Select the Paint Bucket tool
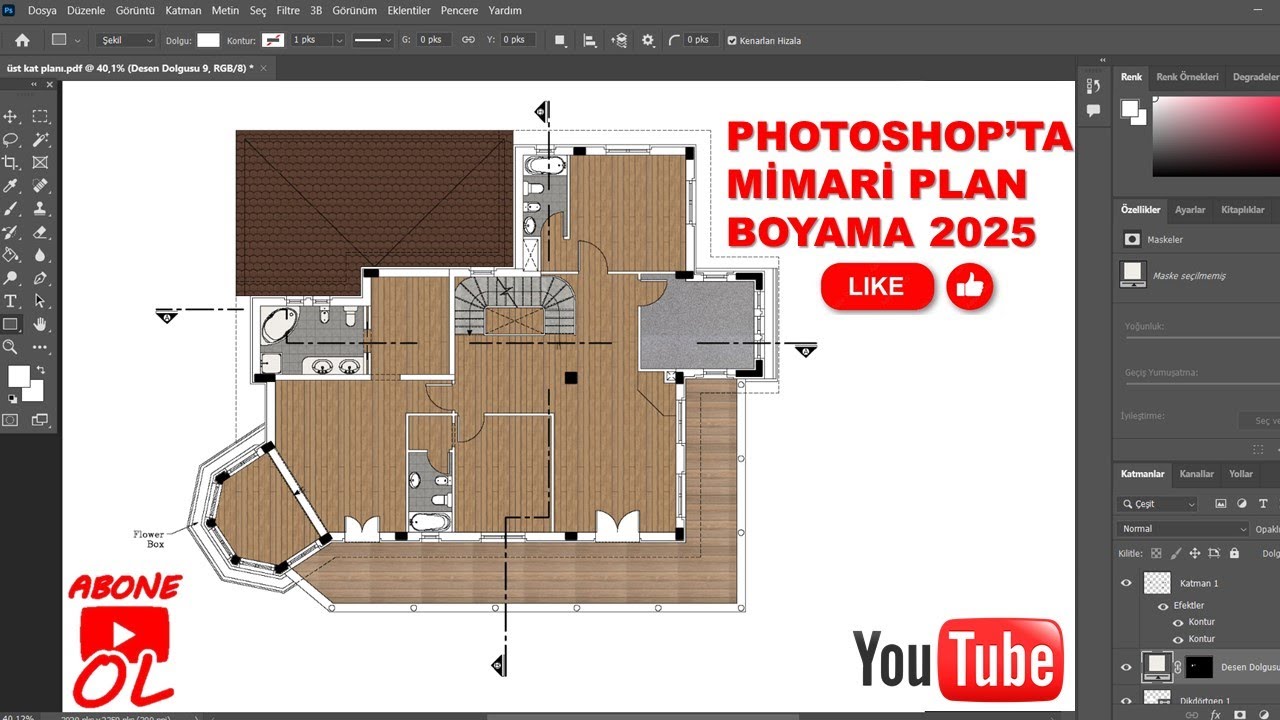The height and width of the screenshot is (720, 1280). [x=11, y=255]
